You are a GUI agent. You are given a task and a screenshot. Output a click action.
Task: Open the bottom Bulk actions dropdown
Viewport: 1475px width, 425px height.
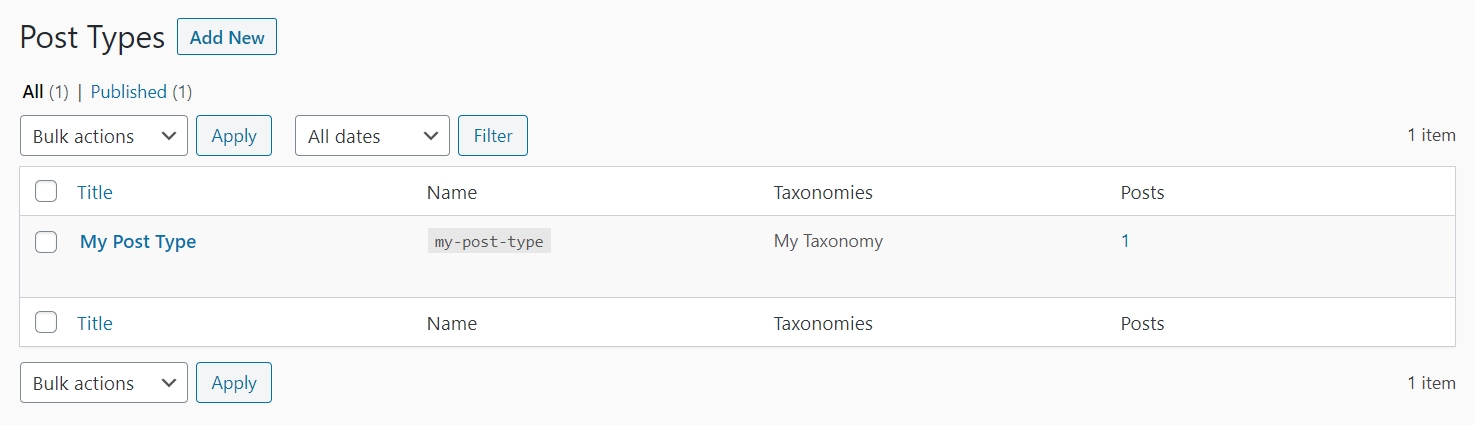(x=104, y=383)
